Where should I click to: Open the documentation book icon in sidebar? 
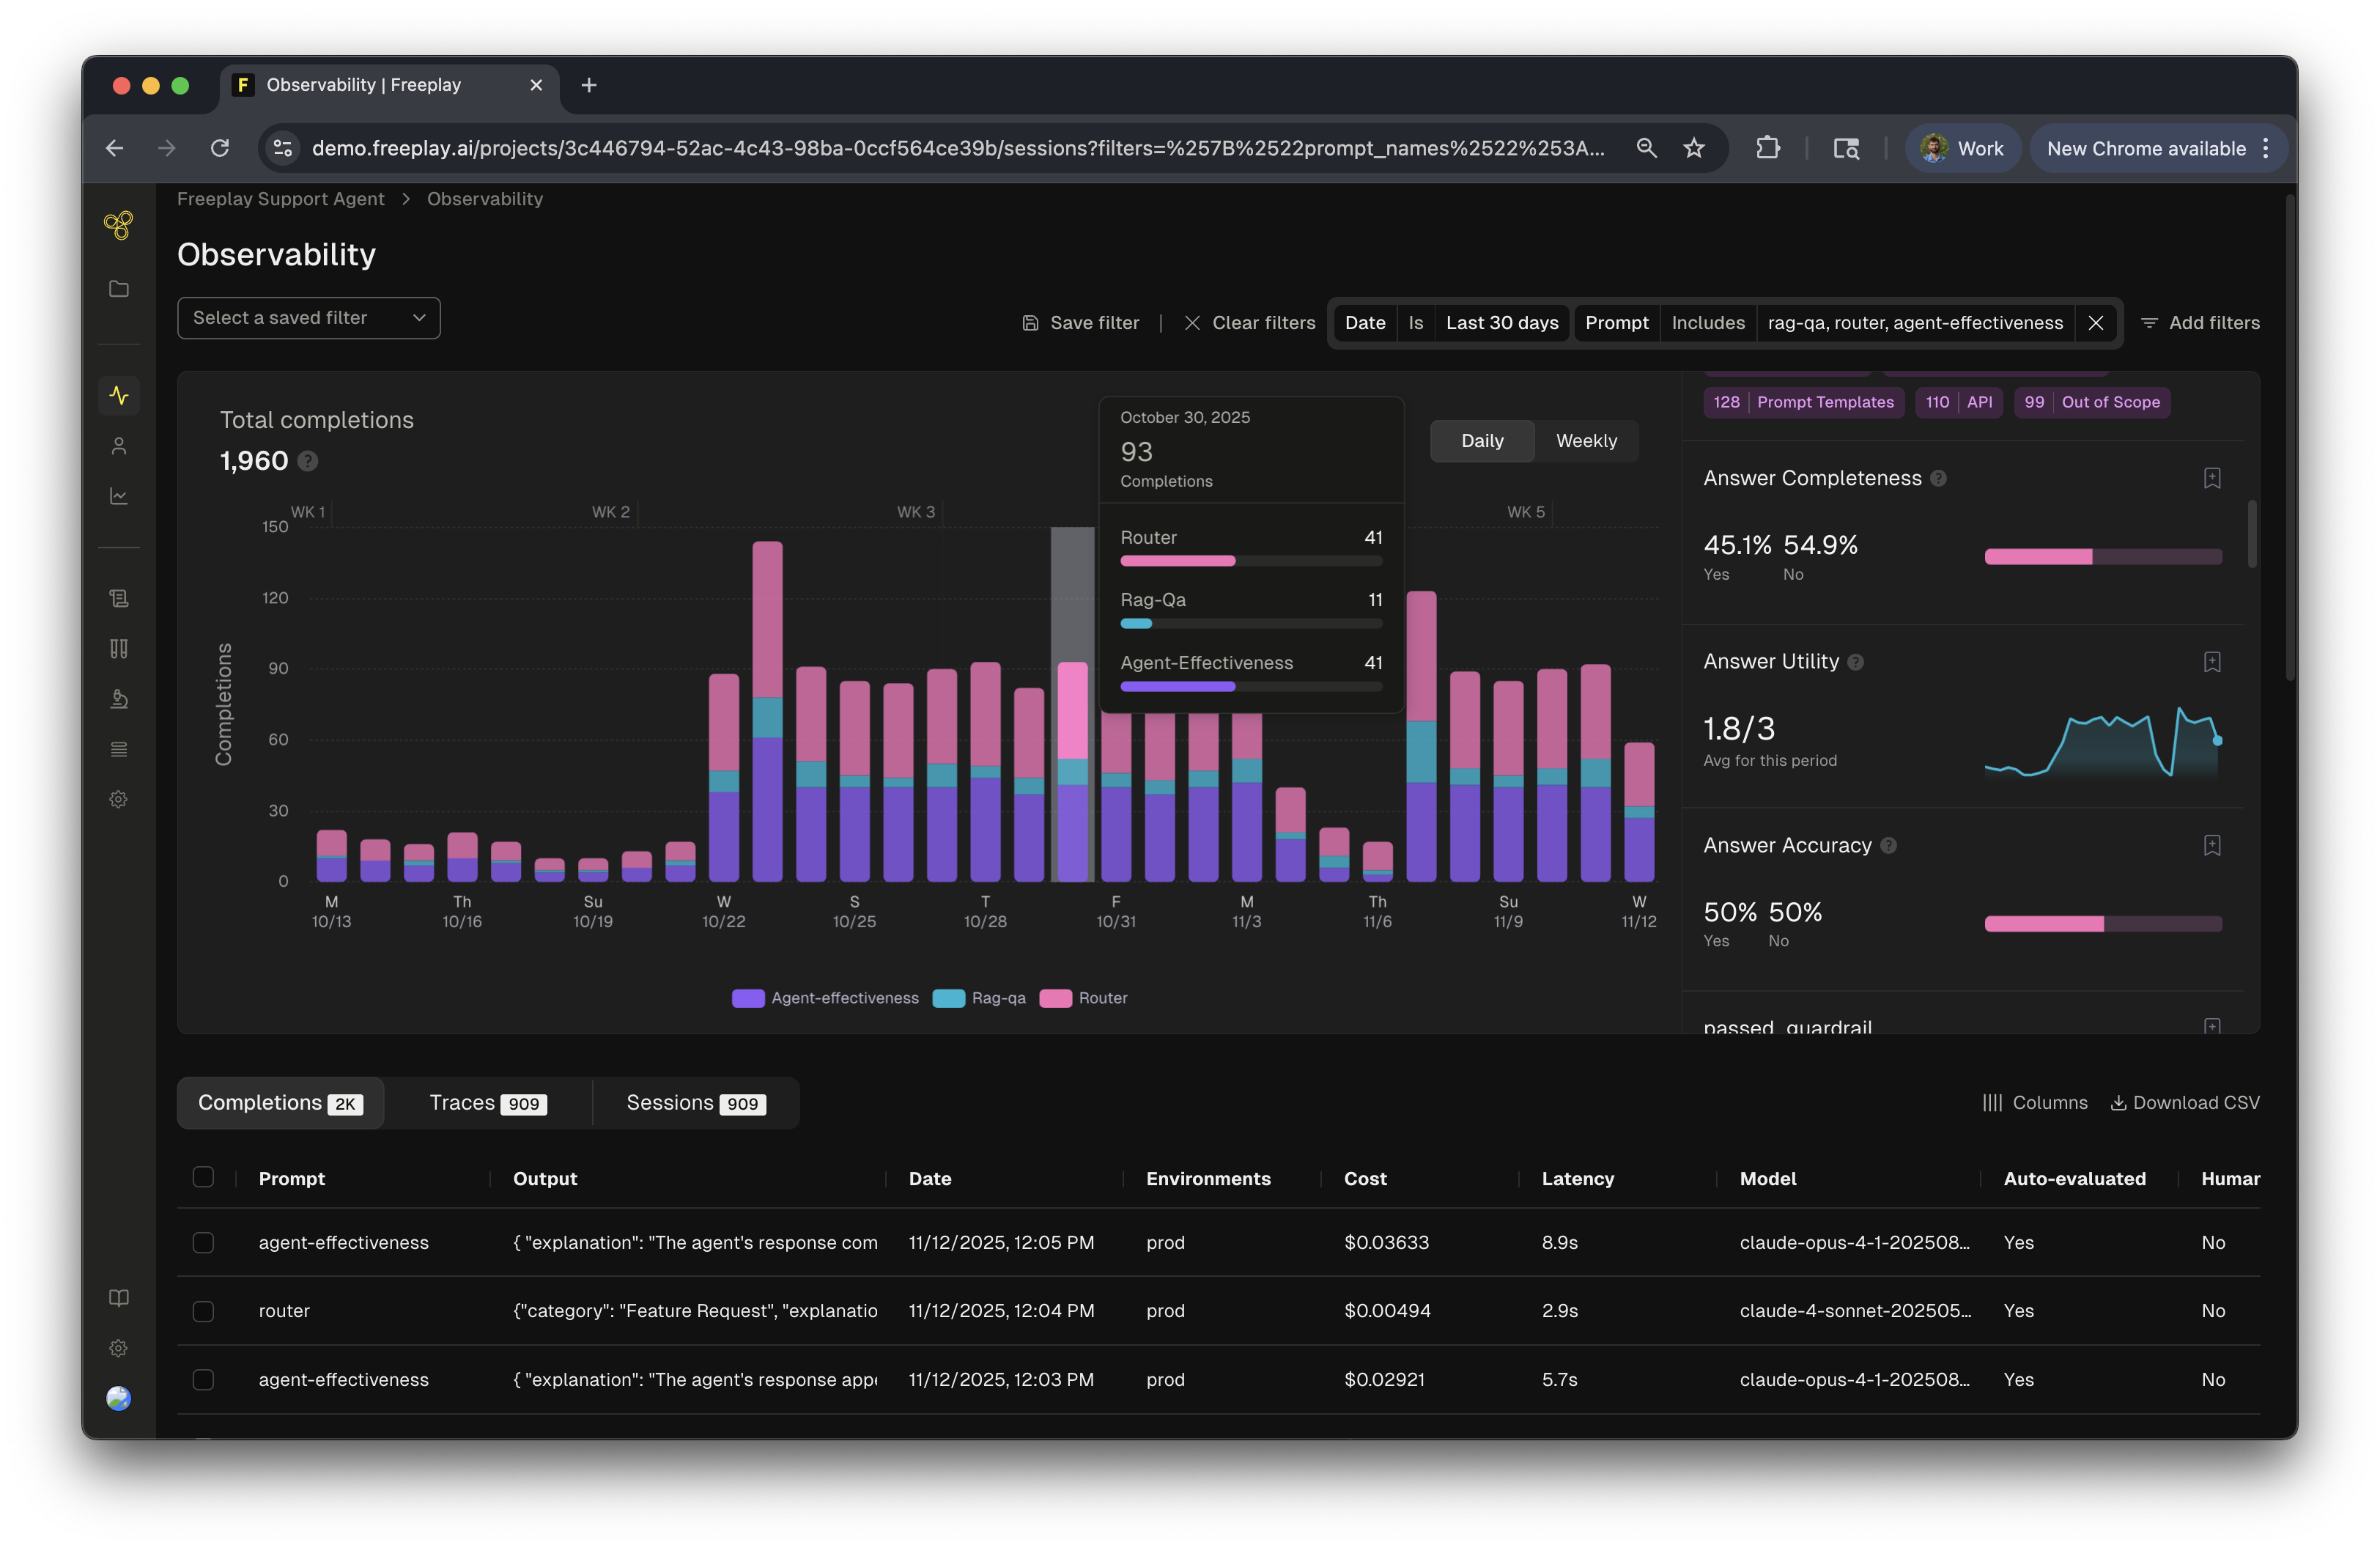pyautogui.click(x=119, y=1298)
